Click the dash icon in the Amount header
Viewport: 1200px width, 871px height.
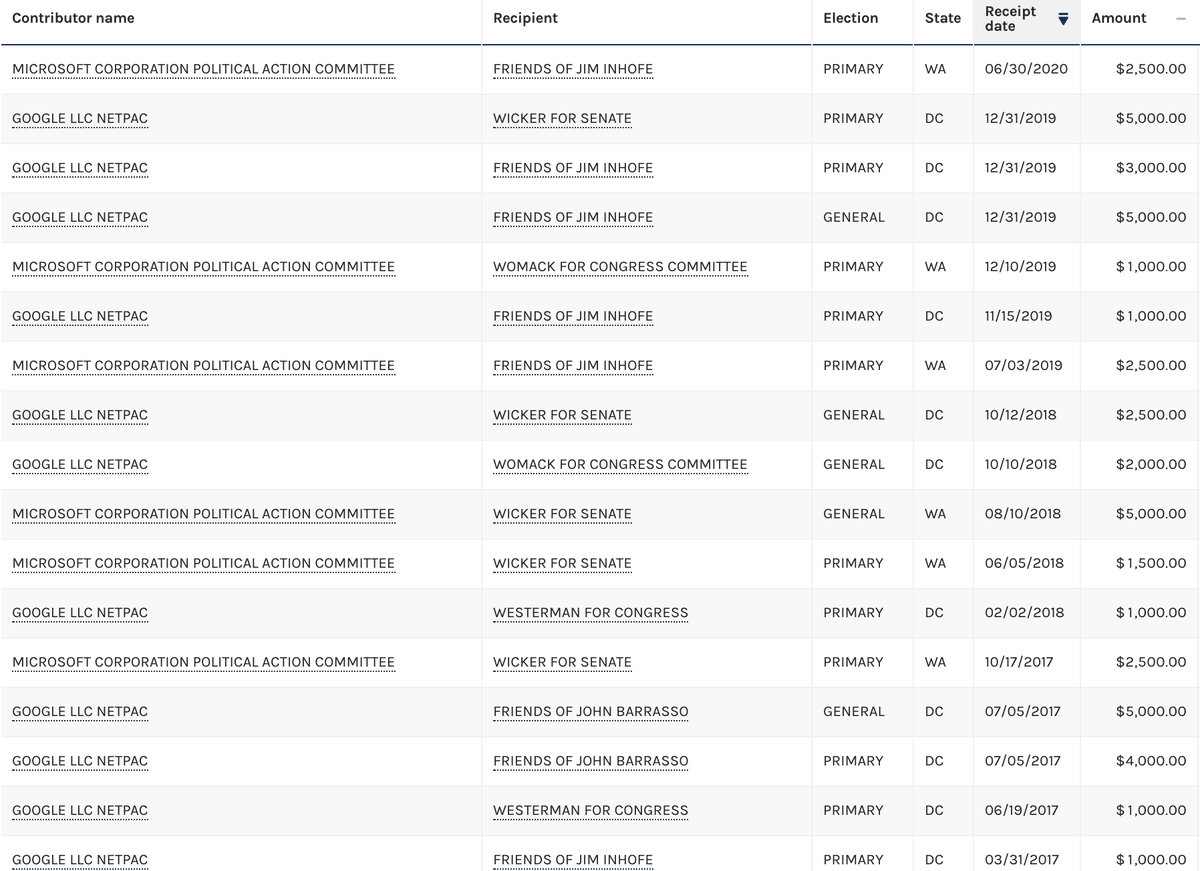pos(1181,19)
